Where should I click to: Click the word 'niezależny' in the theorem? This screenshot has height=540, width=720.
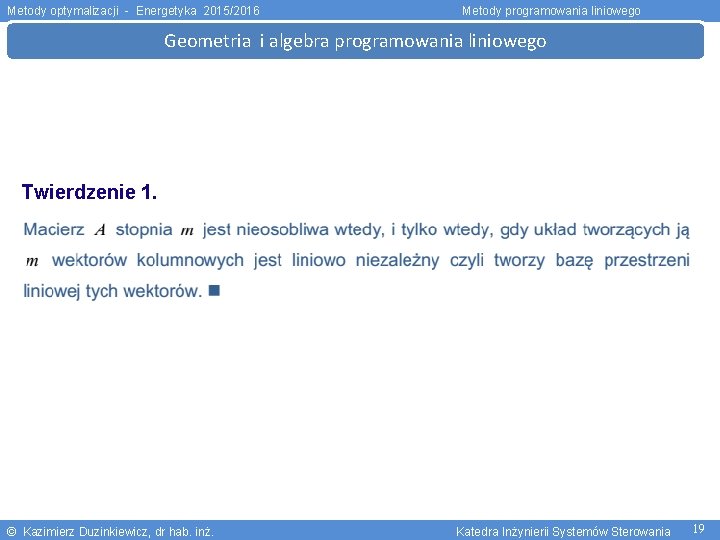click(x=397, y=260)
